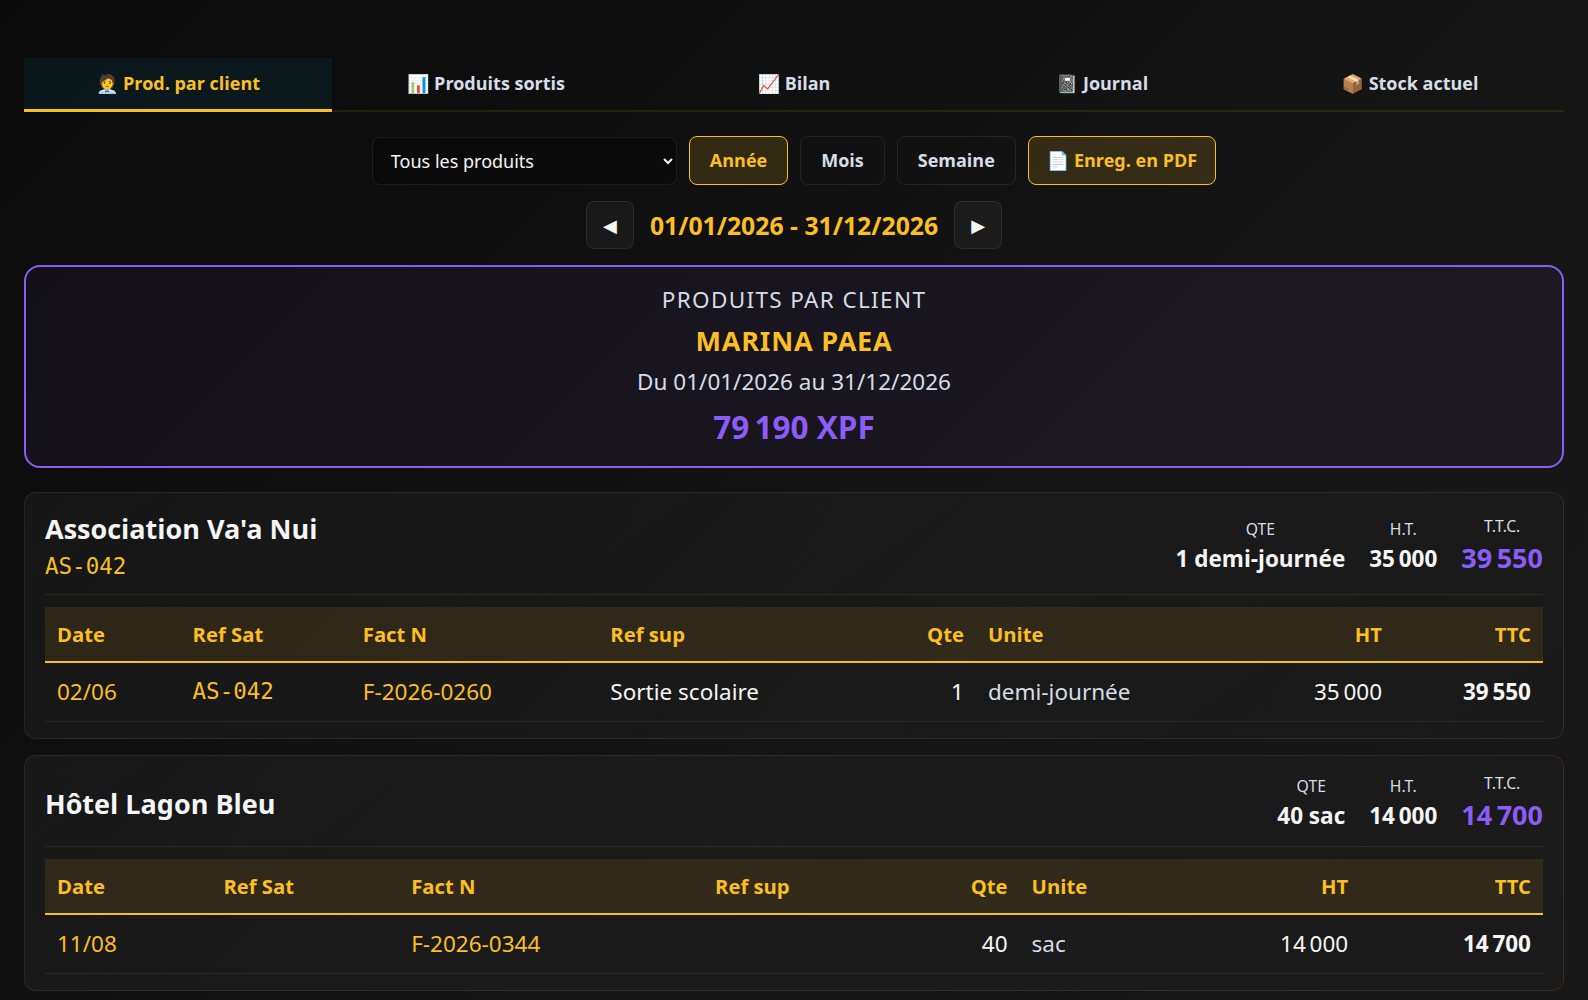Image resolution: width=1588 pixels, height=1000 pixels.
Task: Click the box icon on Stock actuel
Action: 1352,84
